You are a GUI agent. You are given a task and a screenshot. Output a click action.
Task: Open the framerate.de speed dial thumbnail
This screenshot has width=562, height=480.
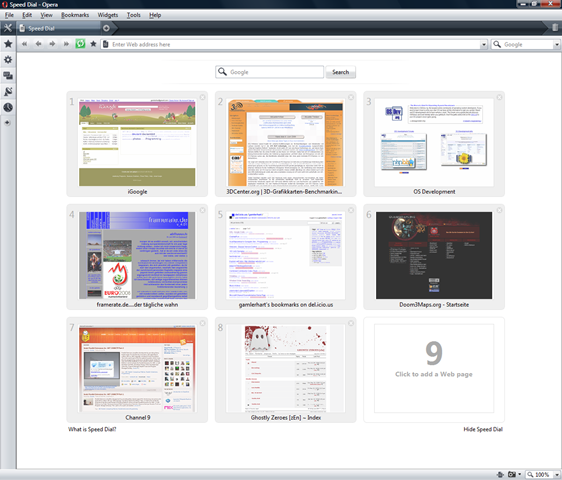click(137, 255)
